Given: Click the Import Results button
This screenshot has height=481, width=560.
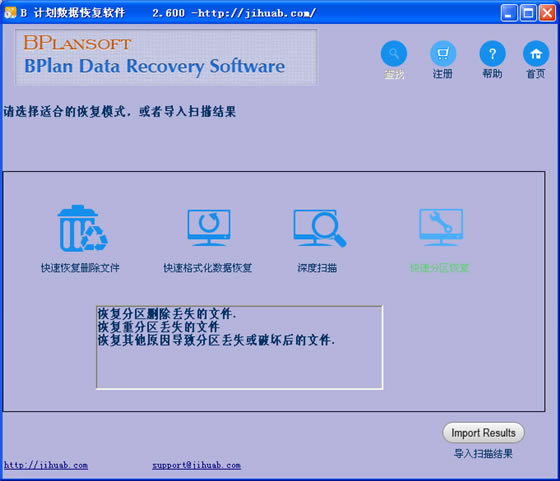Looking at the screenshot, I should tap(483, 433).
